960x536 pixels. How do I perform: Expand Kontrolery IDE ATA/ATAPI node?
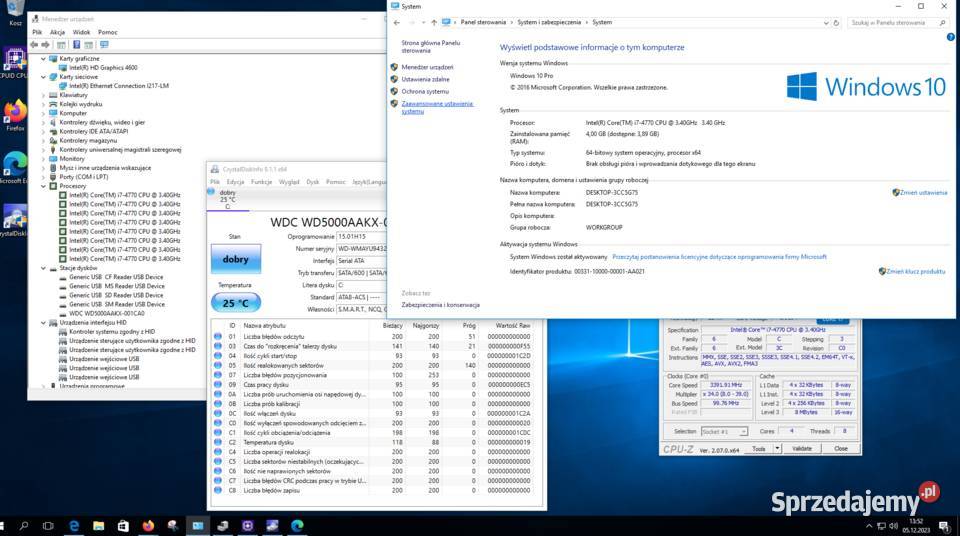pyautogui.click(x=43, y=132)
